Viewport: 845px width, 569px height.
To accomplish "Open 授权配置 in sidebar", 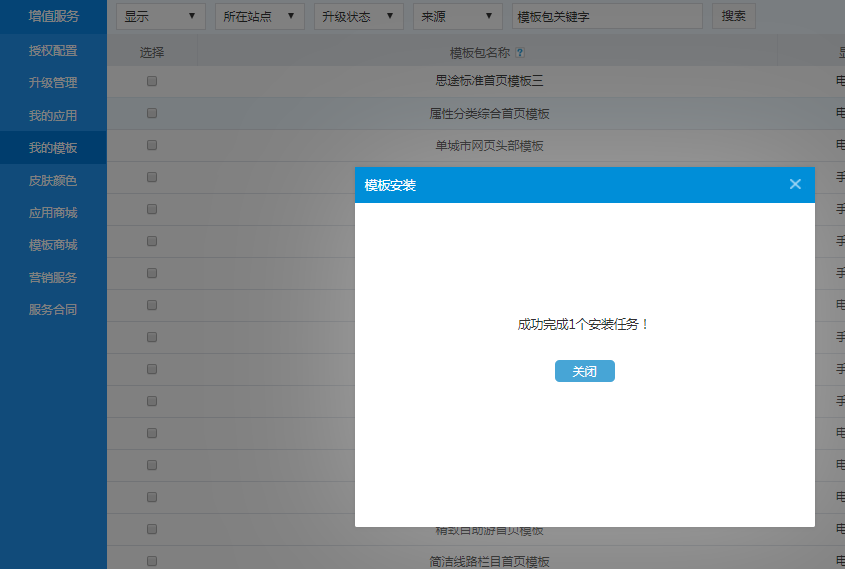I will (x=53, y=51).
